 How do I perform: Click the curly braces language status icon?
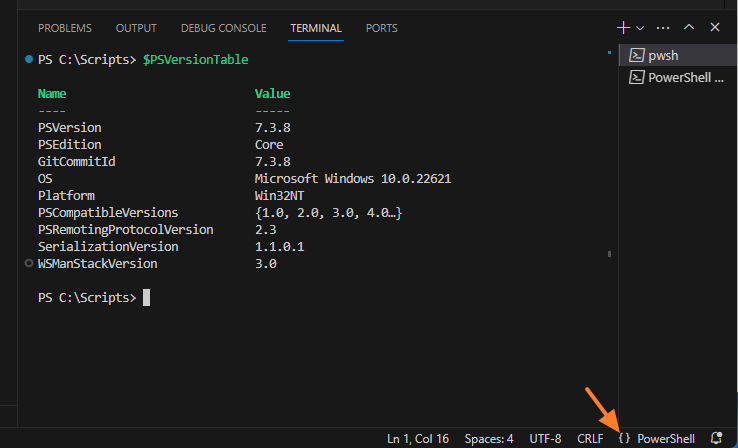624,439
